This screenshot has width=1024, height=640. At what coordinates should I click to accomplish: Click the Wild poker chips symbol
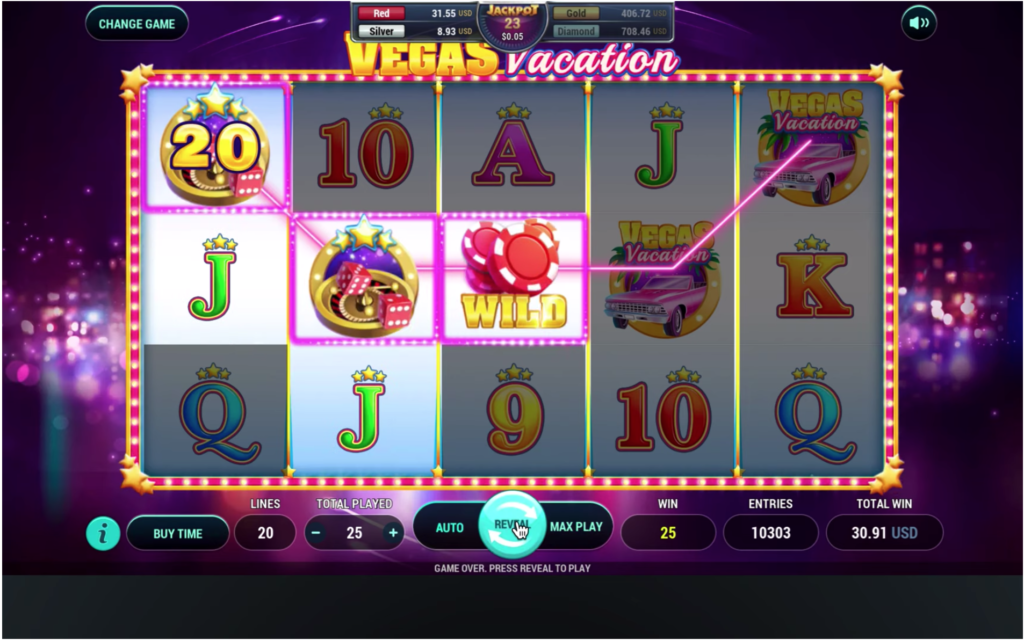tap(513, 276)
